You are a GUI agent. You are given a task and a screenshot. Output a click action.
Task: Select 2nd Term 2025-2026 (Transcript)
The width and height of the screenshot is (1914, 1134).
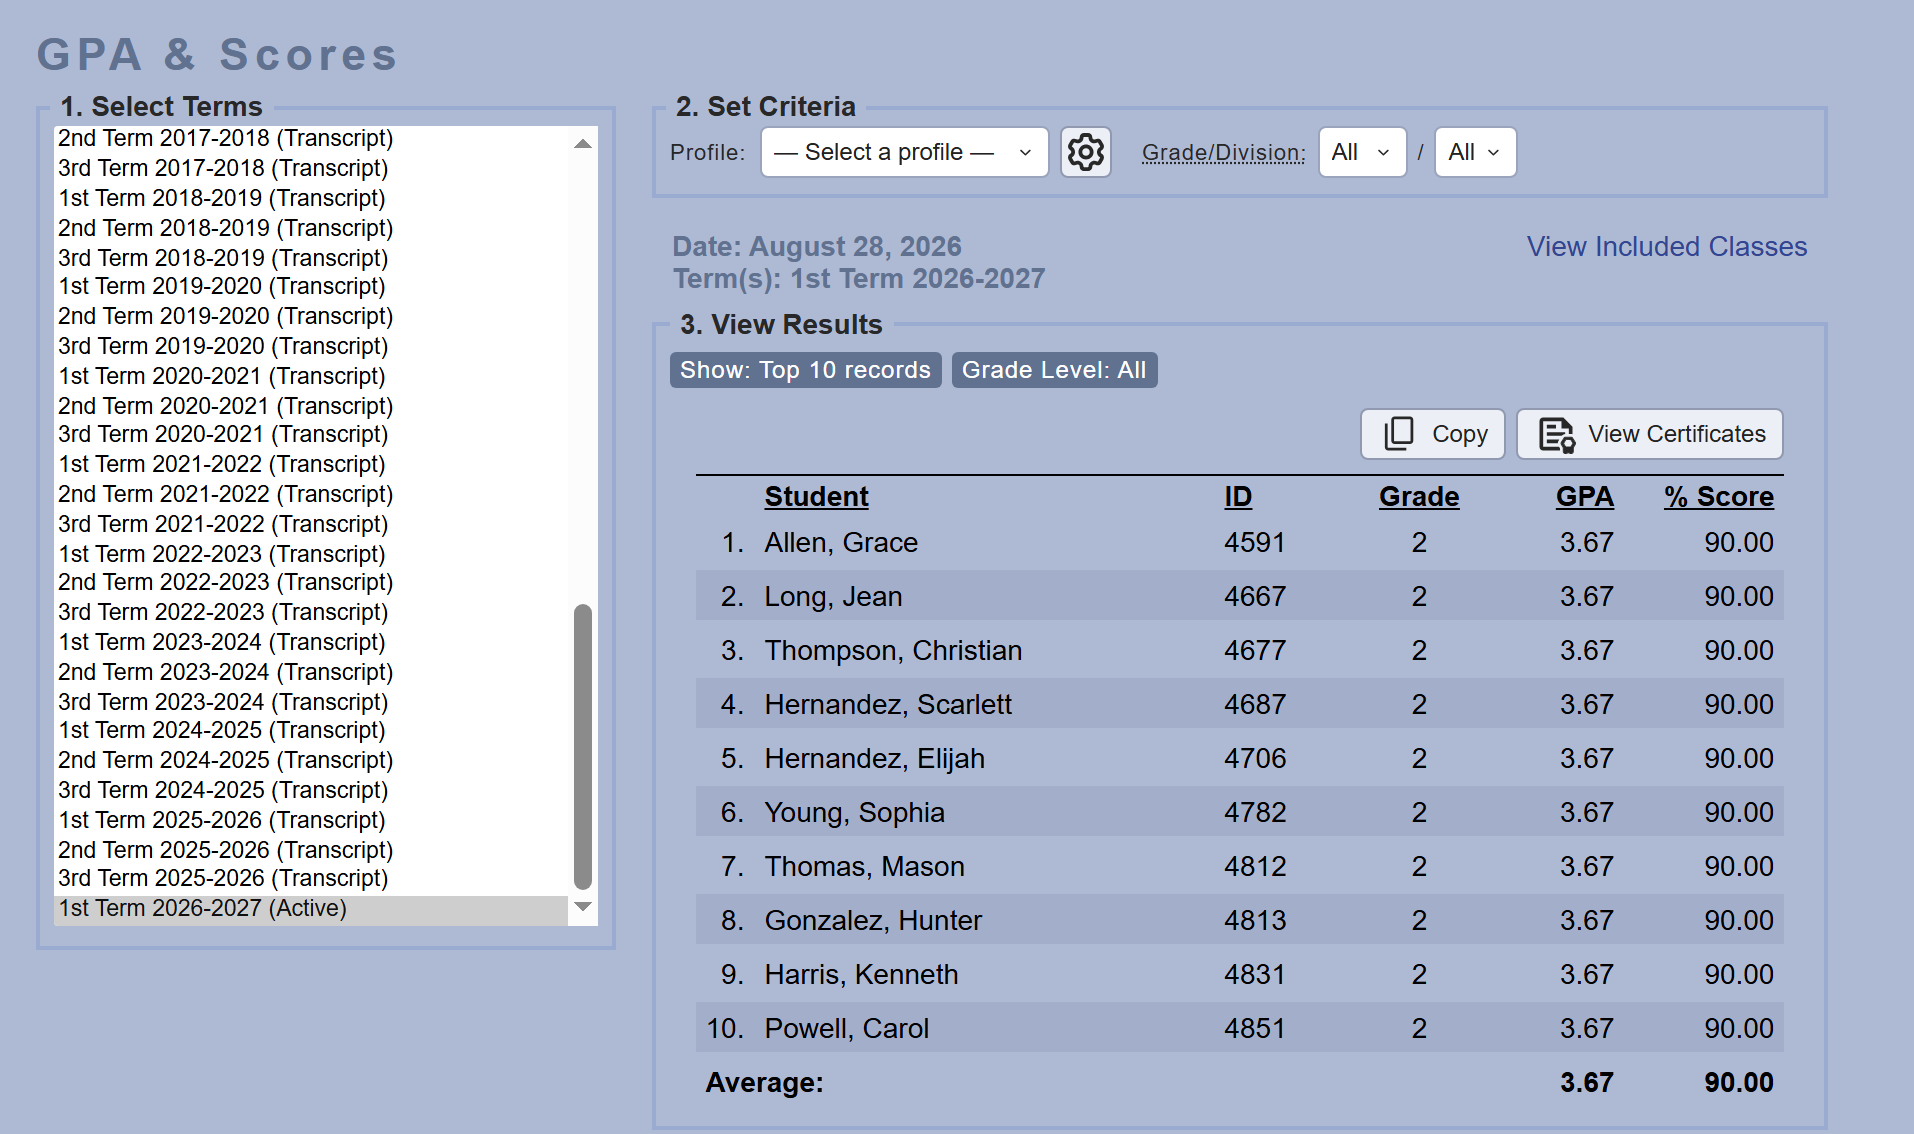click(311, 850)
